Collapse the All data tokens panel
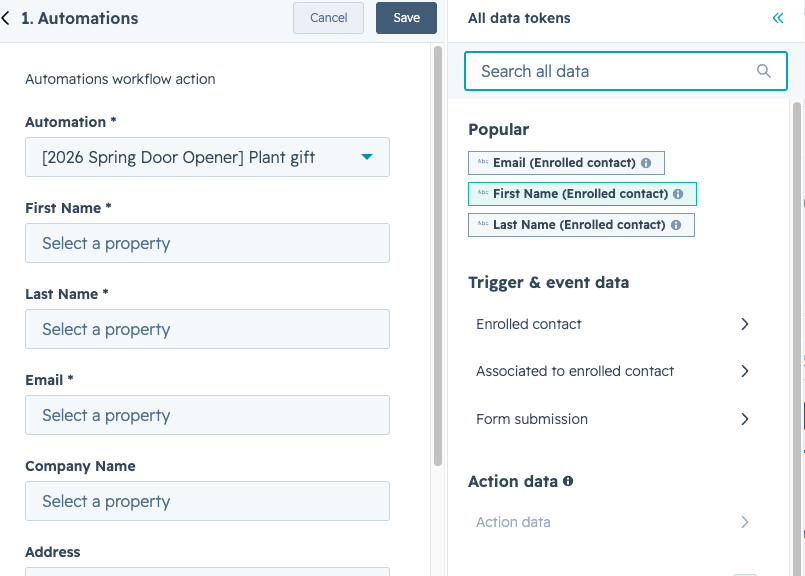Image resolution: width=805 pixels, height=576 pixels. (778, 18)
